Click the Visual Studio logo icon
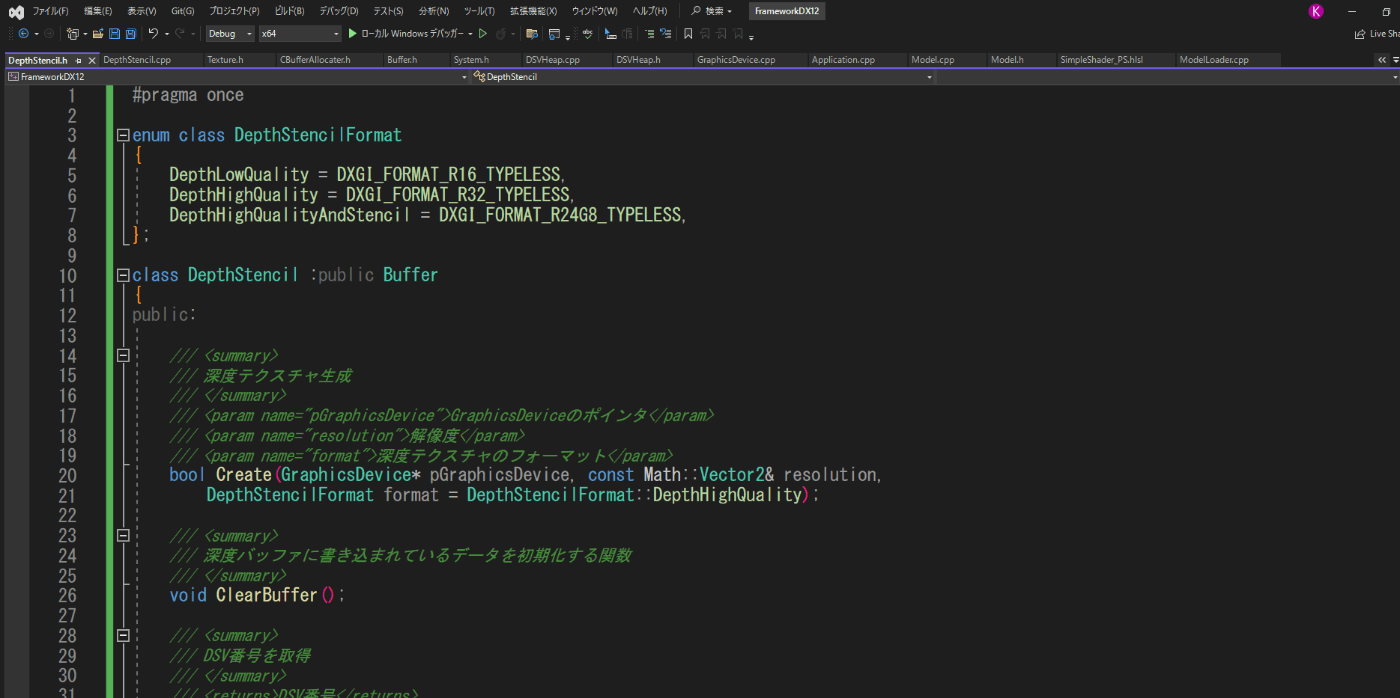The image size is (1400, 698). 16,11
